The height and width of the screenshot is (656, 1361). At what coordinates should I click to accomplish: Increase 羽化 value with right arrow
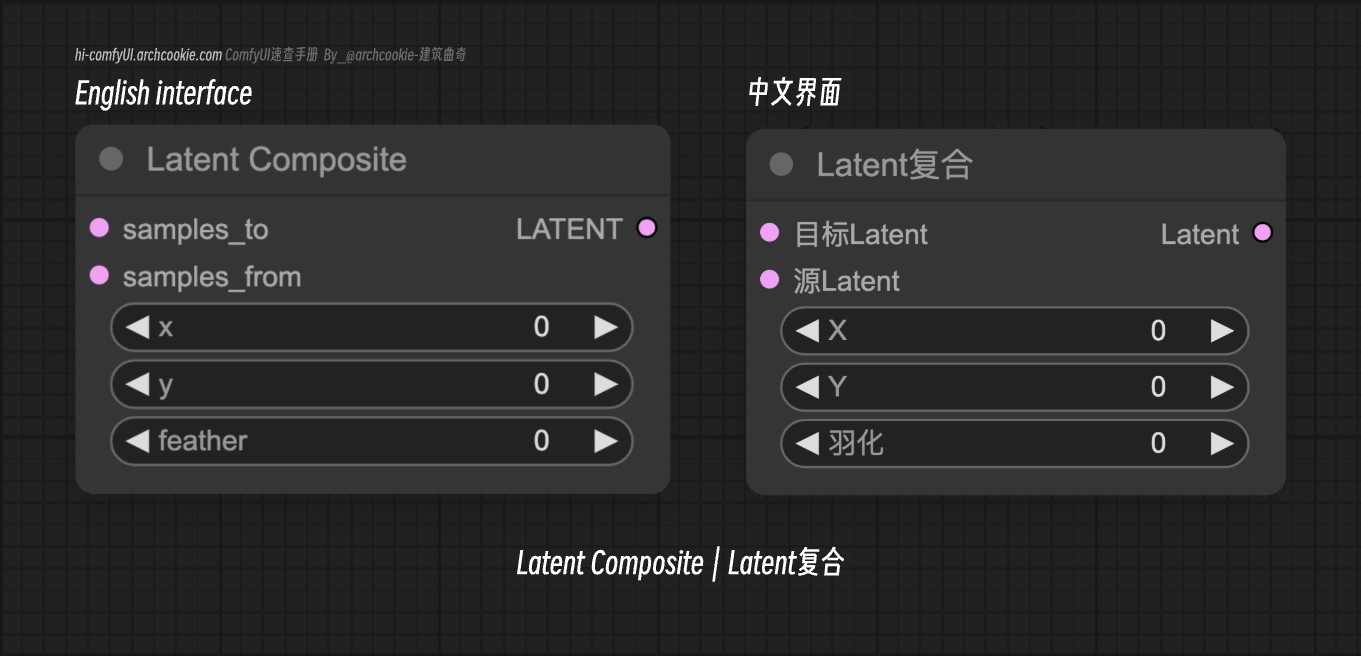tap(1221, 443)
